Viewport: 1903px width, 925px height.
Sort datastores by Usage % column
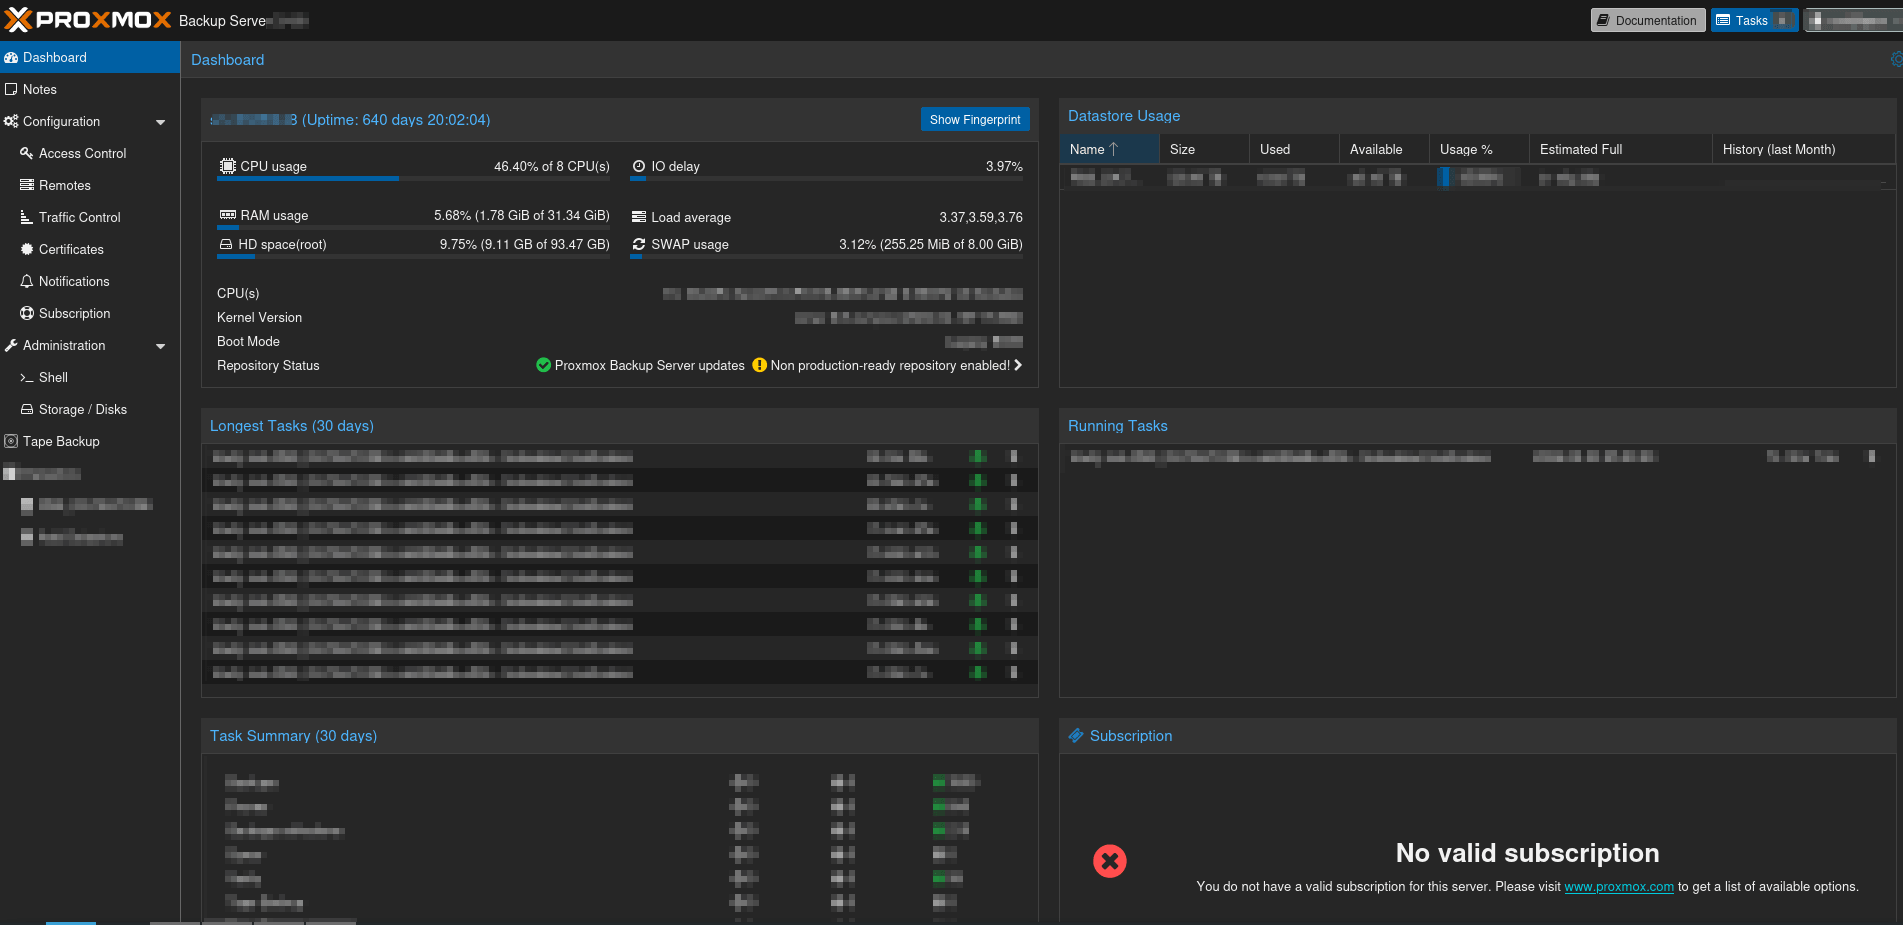[1479, 149]
